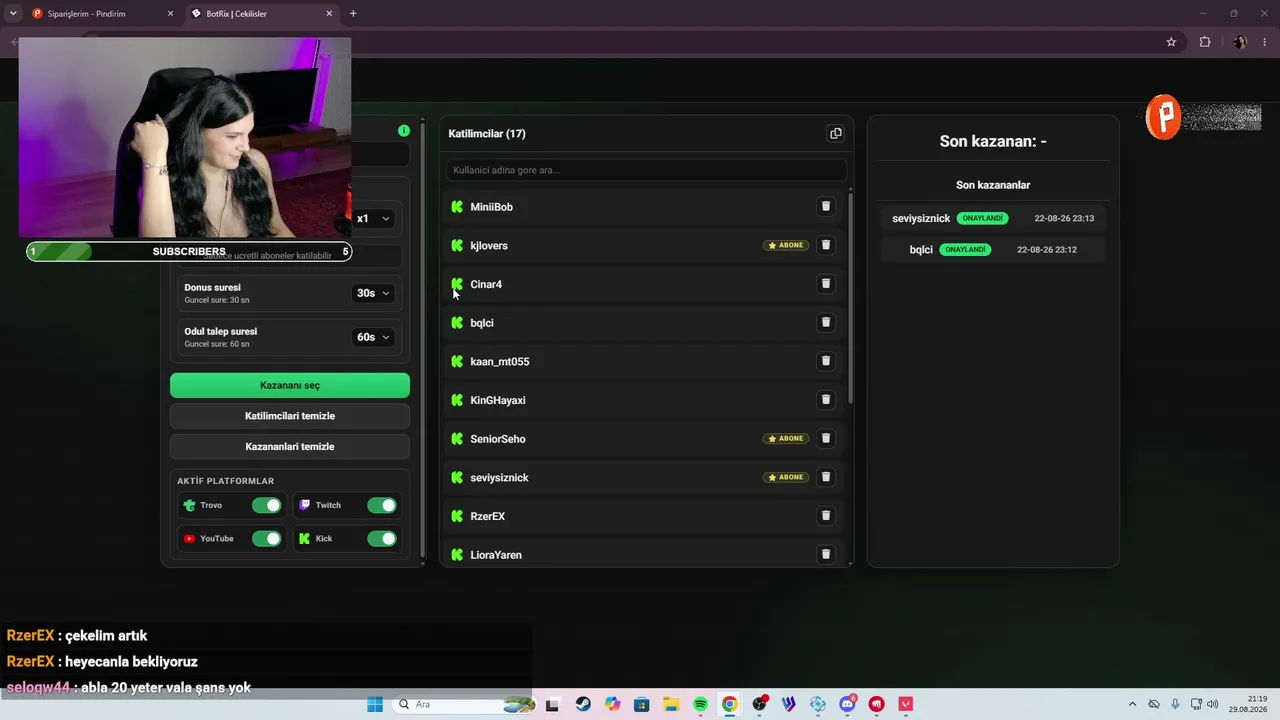This screenshot has height=720, width=1280.
Task: Click the participant search field
Action: (x=646, y=170)
